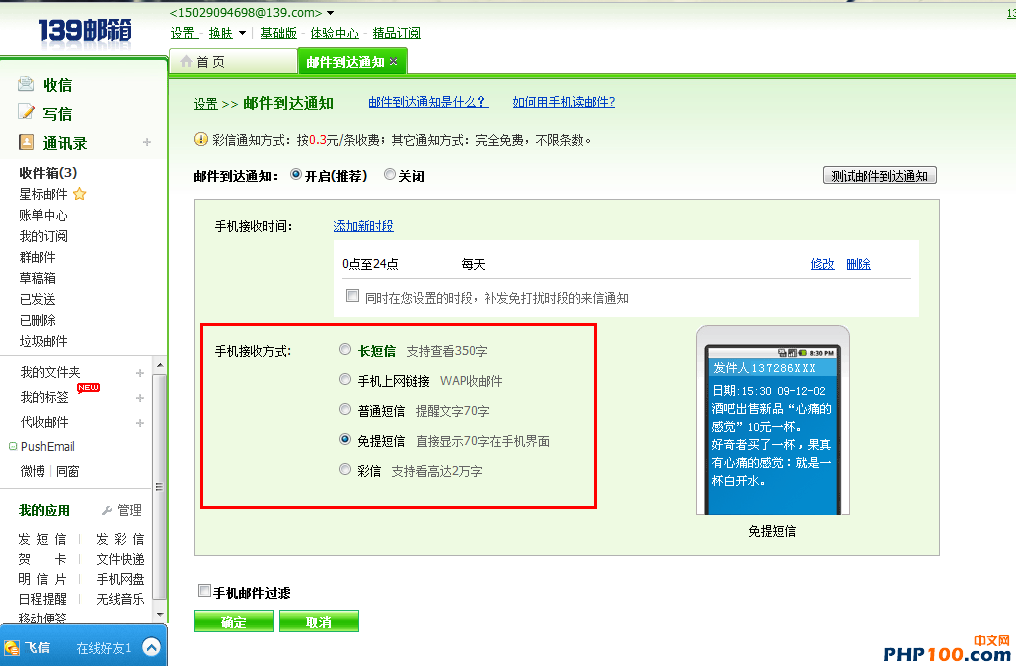Expand the 飞信 online friends panel
Image resolution: width=1016 pixels, height=666 pixels.
tap(151, 647)
